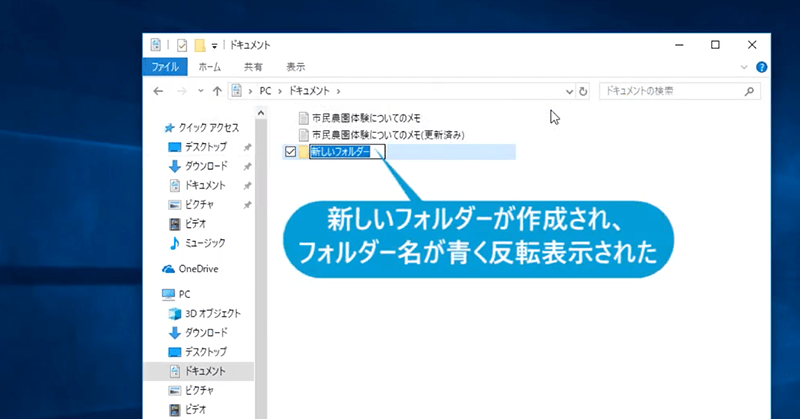The width and height of the screenshot is (800, 419).
Task: Open the recent locations dropdown arrow
Action: click(x=201, y=91)
